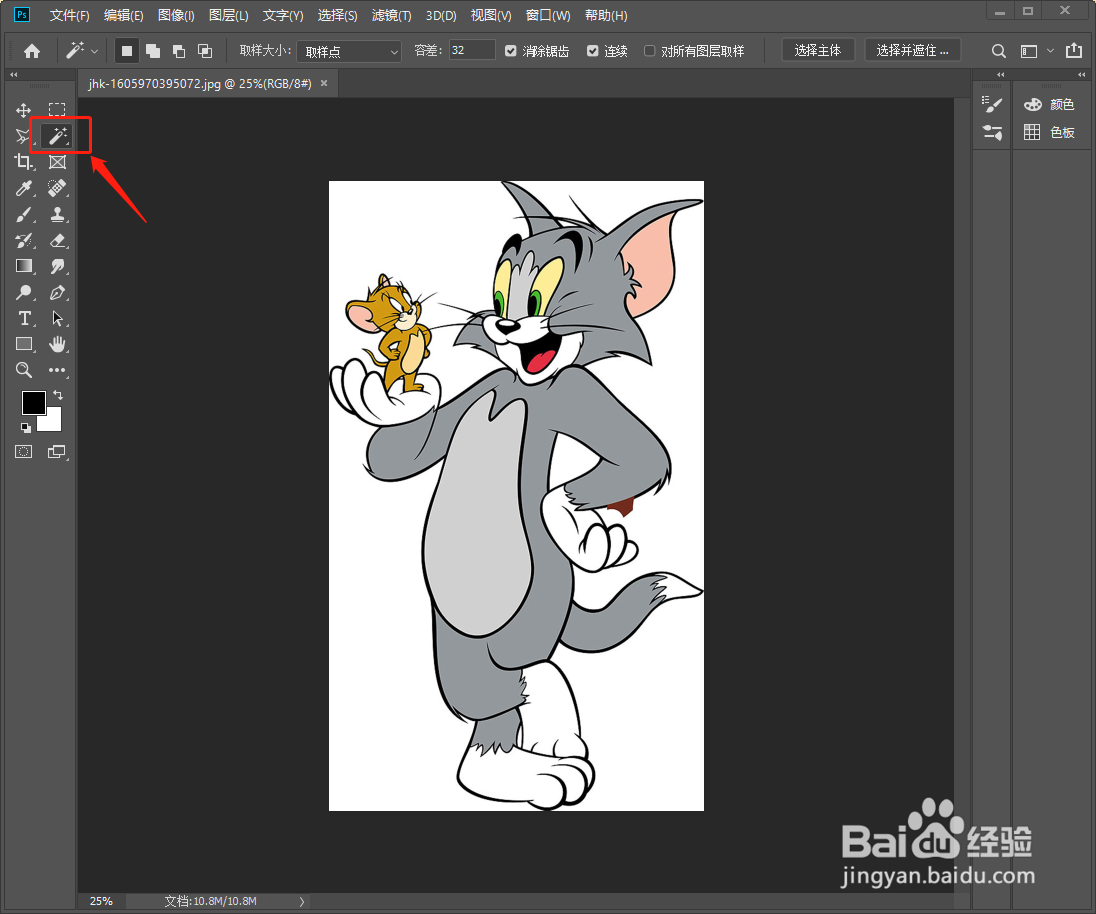This screenshot has height=914, width=1096.
Task: Select the Brush tool
Action: [23, 215]
